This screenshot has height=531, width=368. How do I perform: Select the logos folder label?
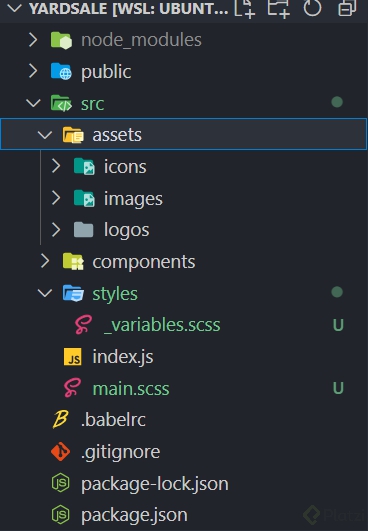point(126,230)
